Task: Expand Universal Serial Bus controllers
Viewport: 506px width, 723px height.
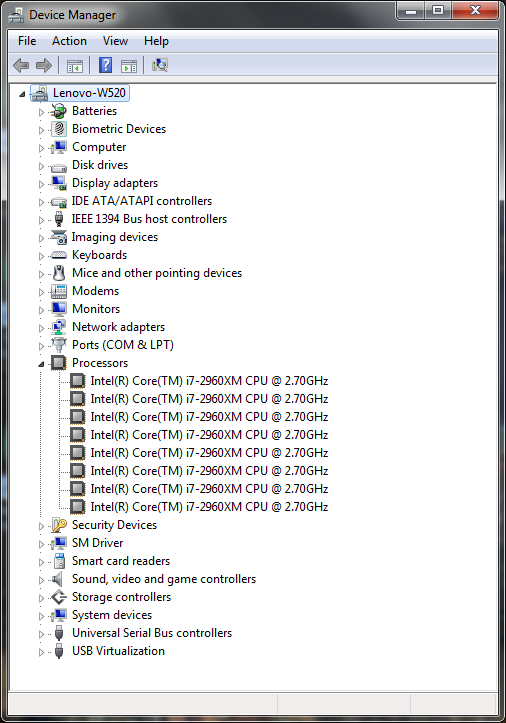Action: pyautogui.click(x=42, y=634)
